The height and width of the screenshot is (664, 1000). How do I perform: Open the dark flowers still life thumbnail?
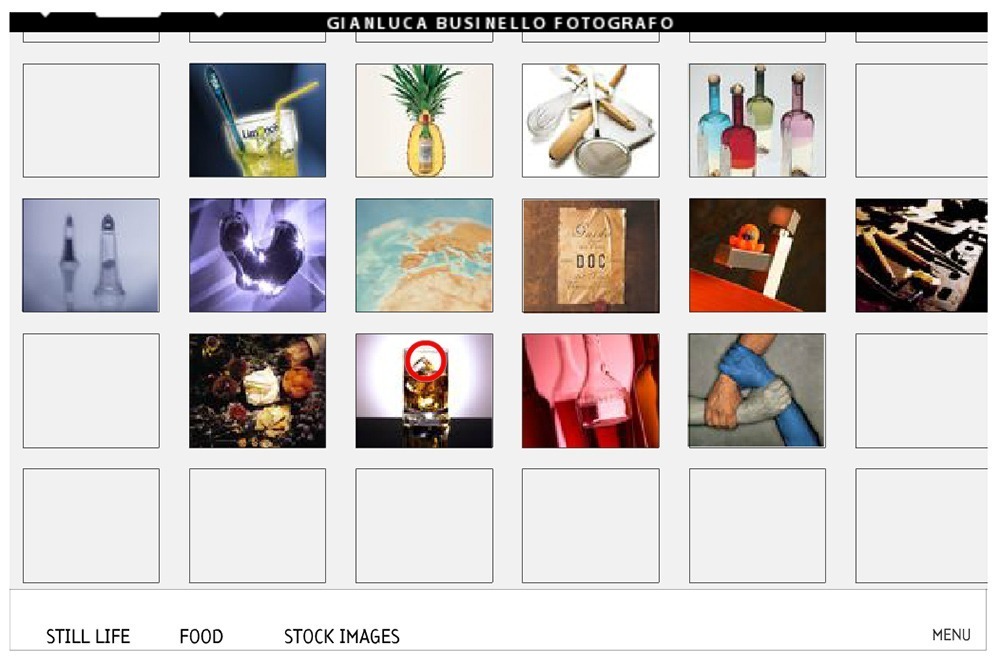click(257, 390)
